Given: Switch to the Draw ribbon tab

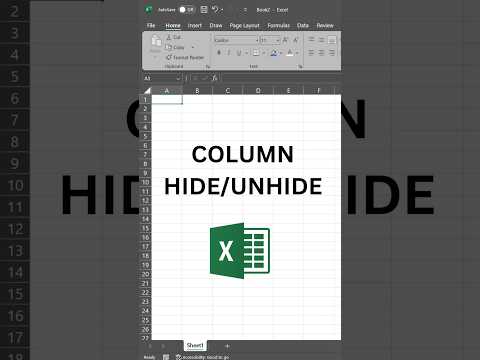Looking at the screenshot, I should coord(216,25).
